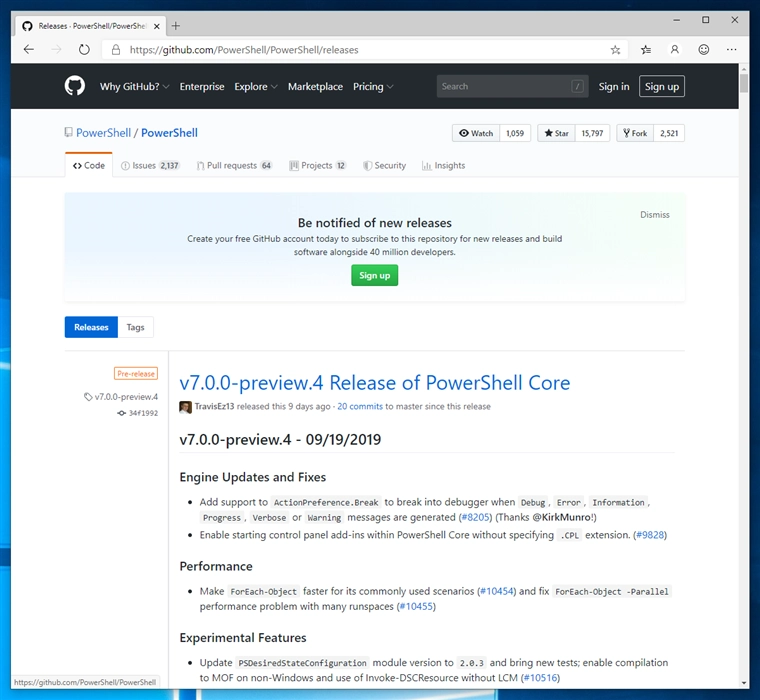The image size is (760, 700).
Task: Open pull request #10455
Action: [x=416, y=606]
